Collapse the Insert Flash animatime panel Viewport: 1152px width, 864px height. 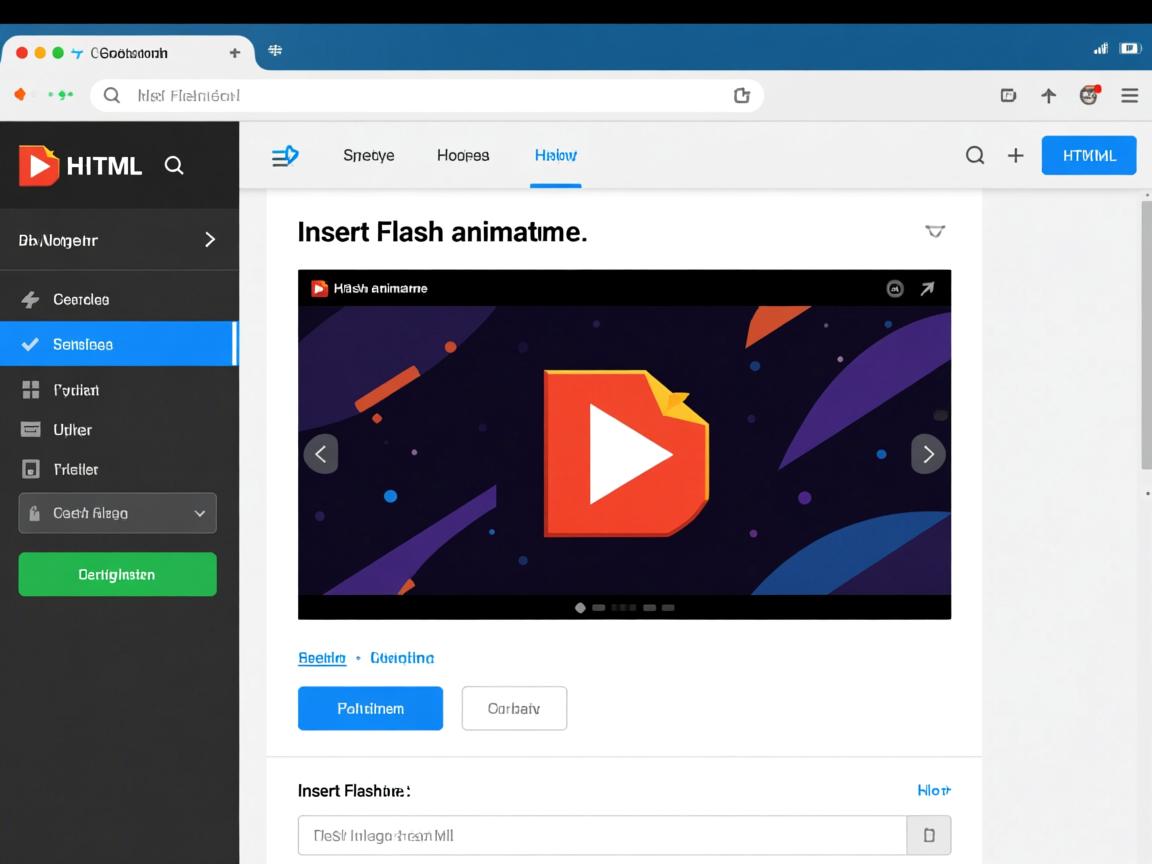tap(934, 232)
